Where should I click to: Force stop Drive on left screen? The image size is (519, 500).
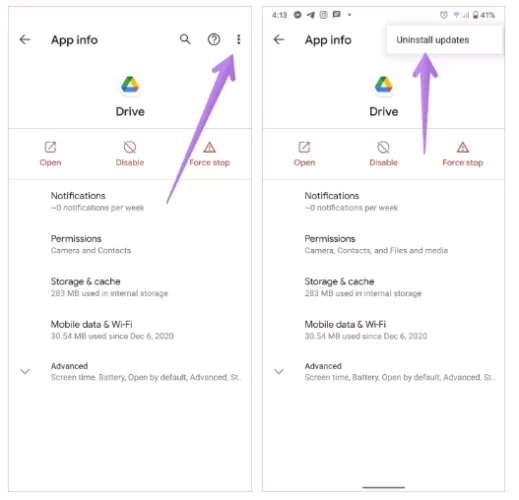pos(209,154)
